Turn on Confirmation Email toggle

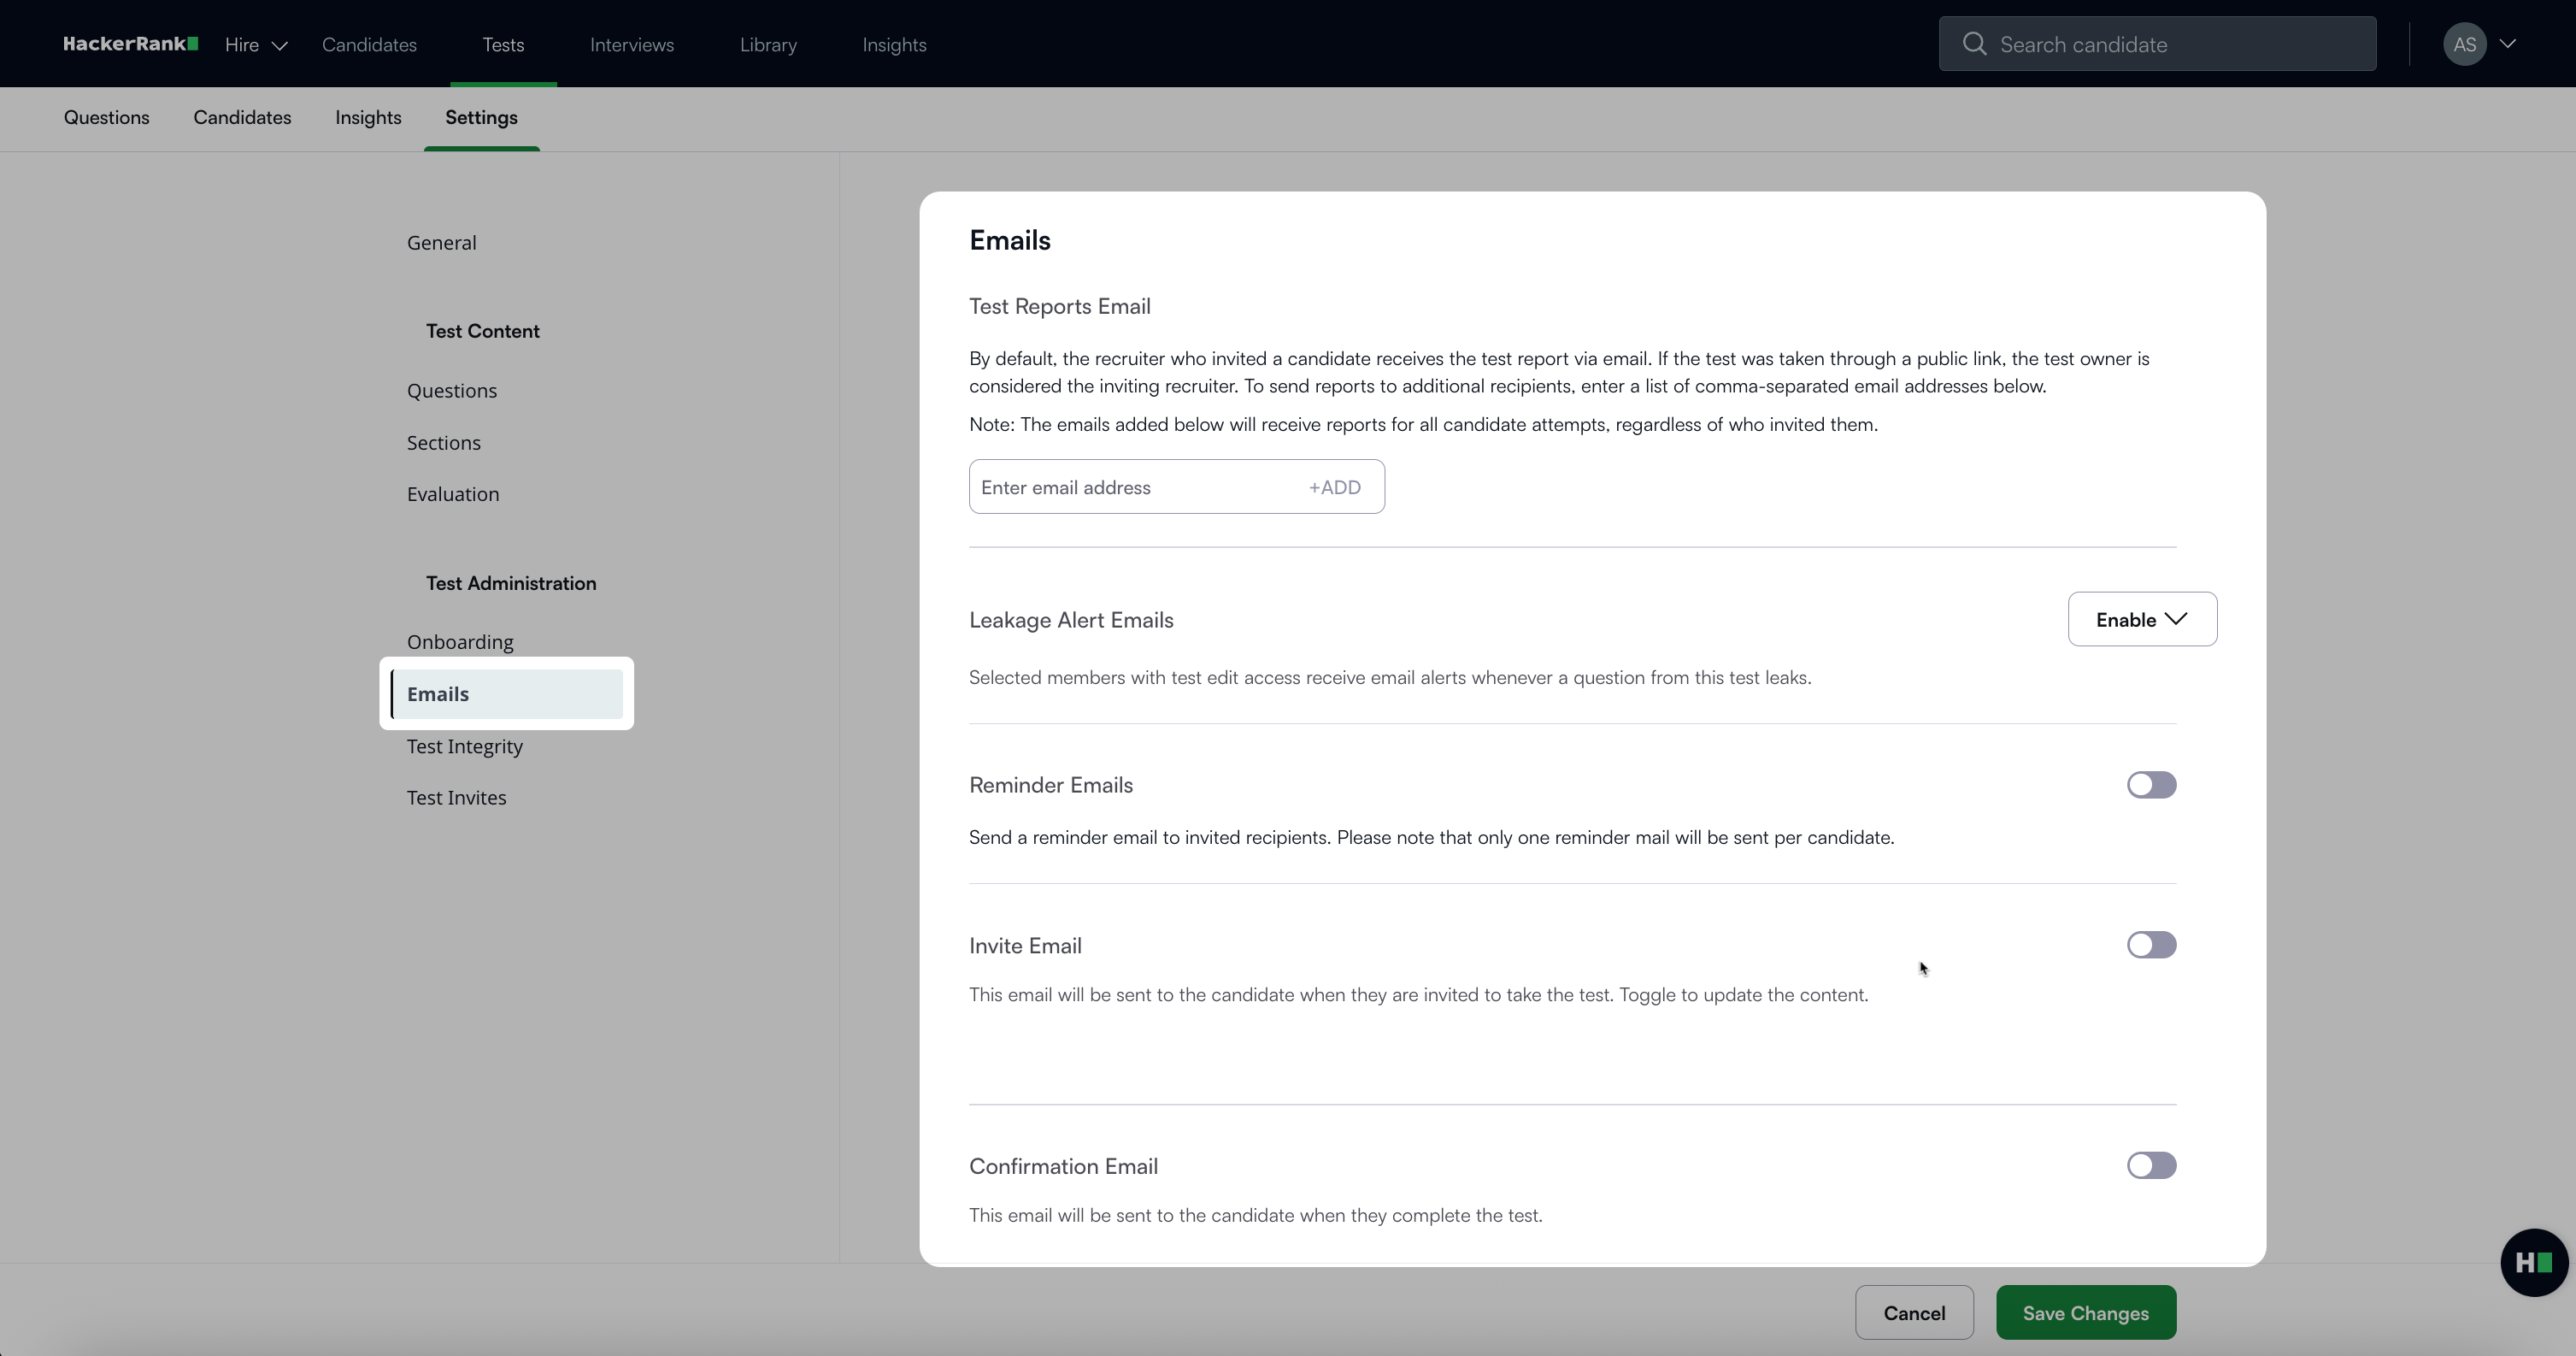(x=2151, y=1165)
